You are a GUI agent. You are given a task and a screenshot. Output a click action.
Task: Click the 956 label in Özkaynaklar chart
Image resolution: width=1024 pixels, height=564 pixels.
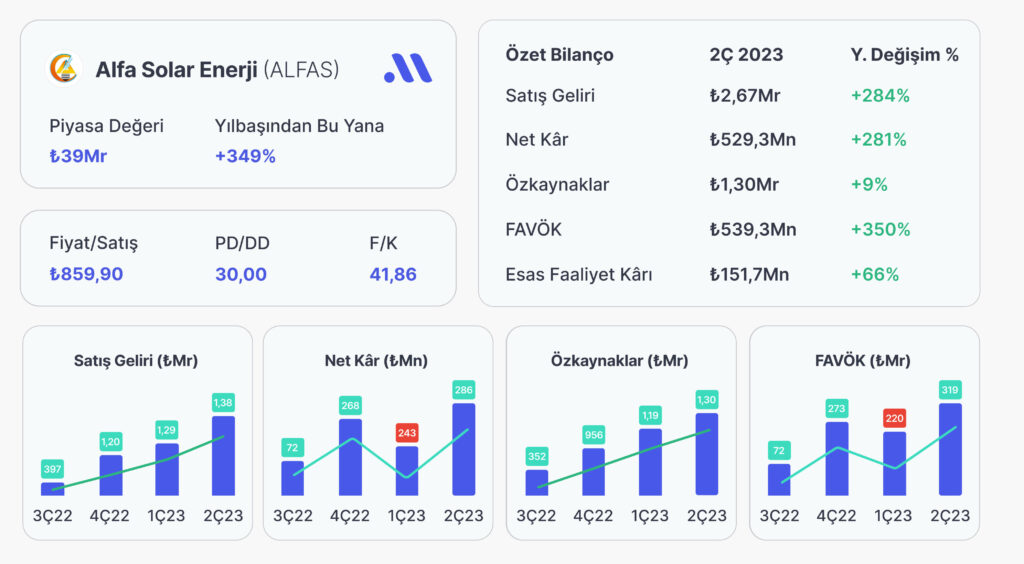pos(594,435)
